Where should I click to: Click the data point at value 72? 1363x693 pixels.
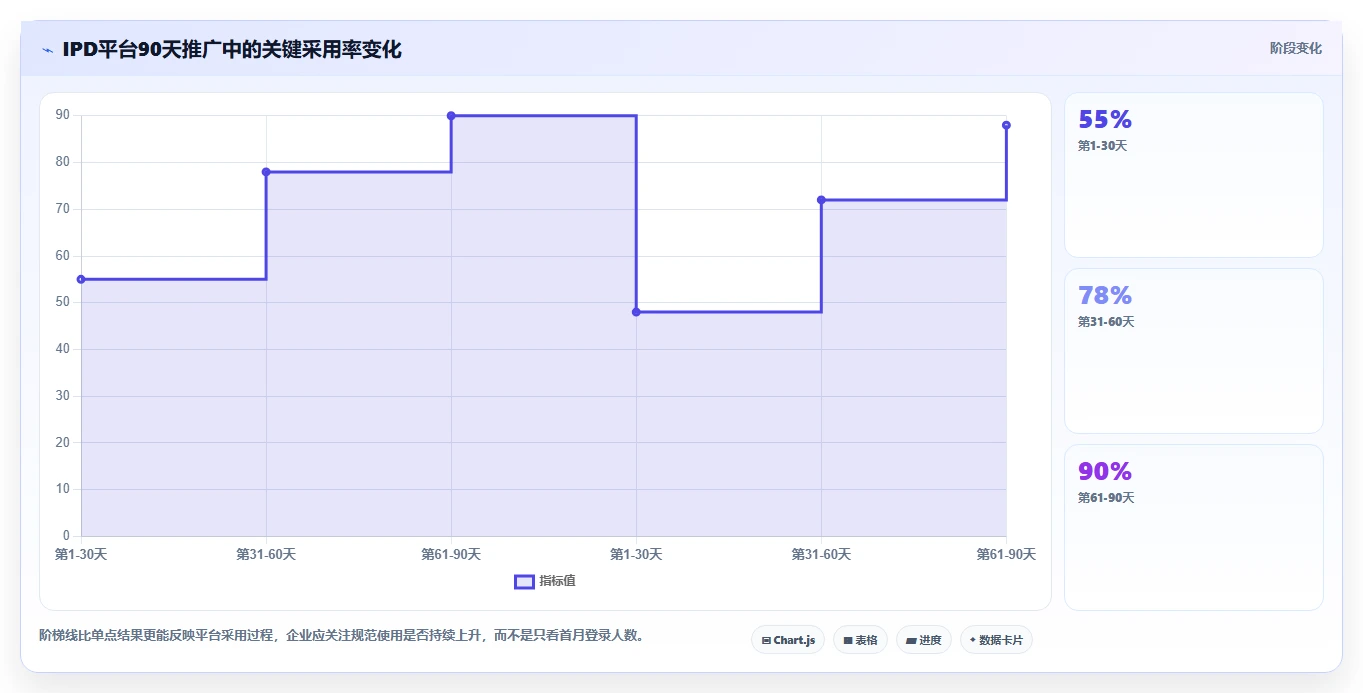pos(821,200)
